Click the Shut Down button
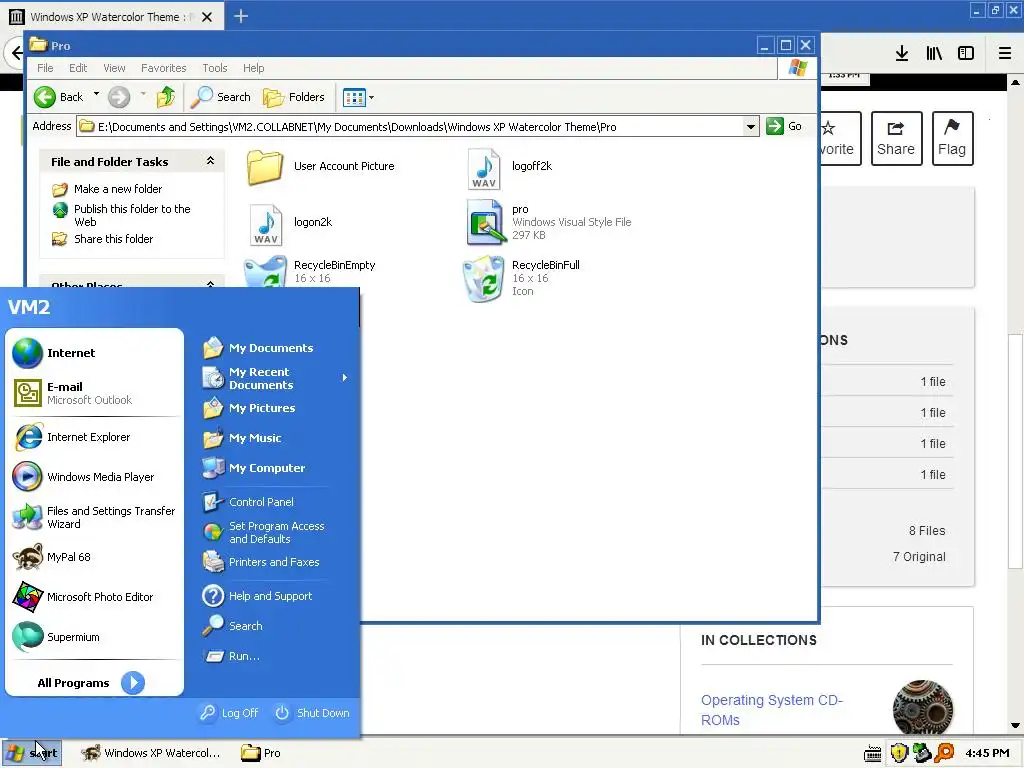Image resolution: width=1024 pixels, height=768 pixels. tap(312, 713)
